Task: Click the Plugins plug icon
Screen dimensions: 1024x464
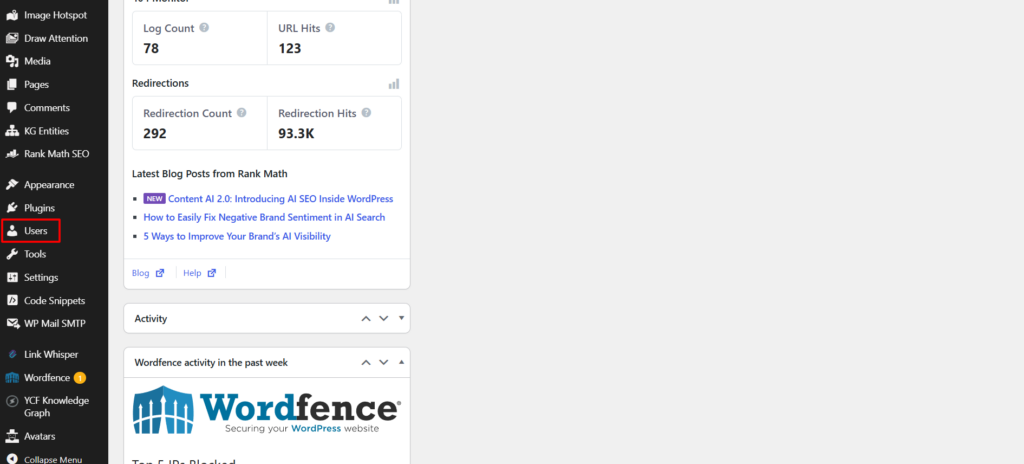Action: [x=12, y=208]
